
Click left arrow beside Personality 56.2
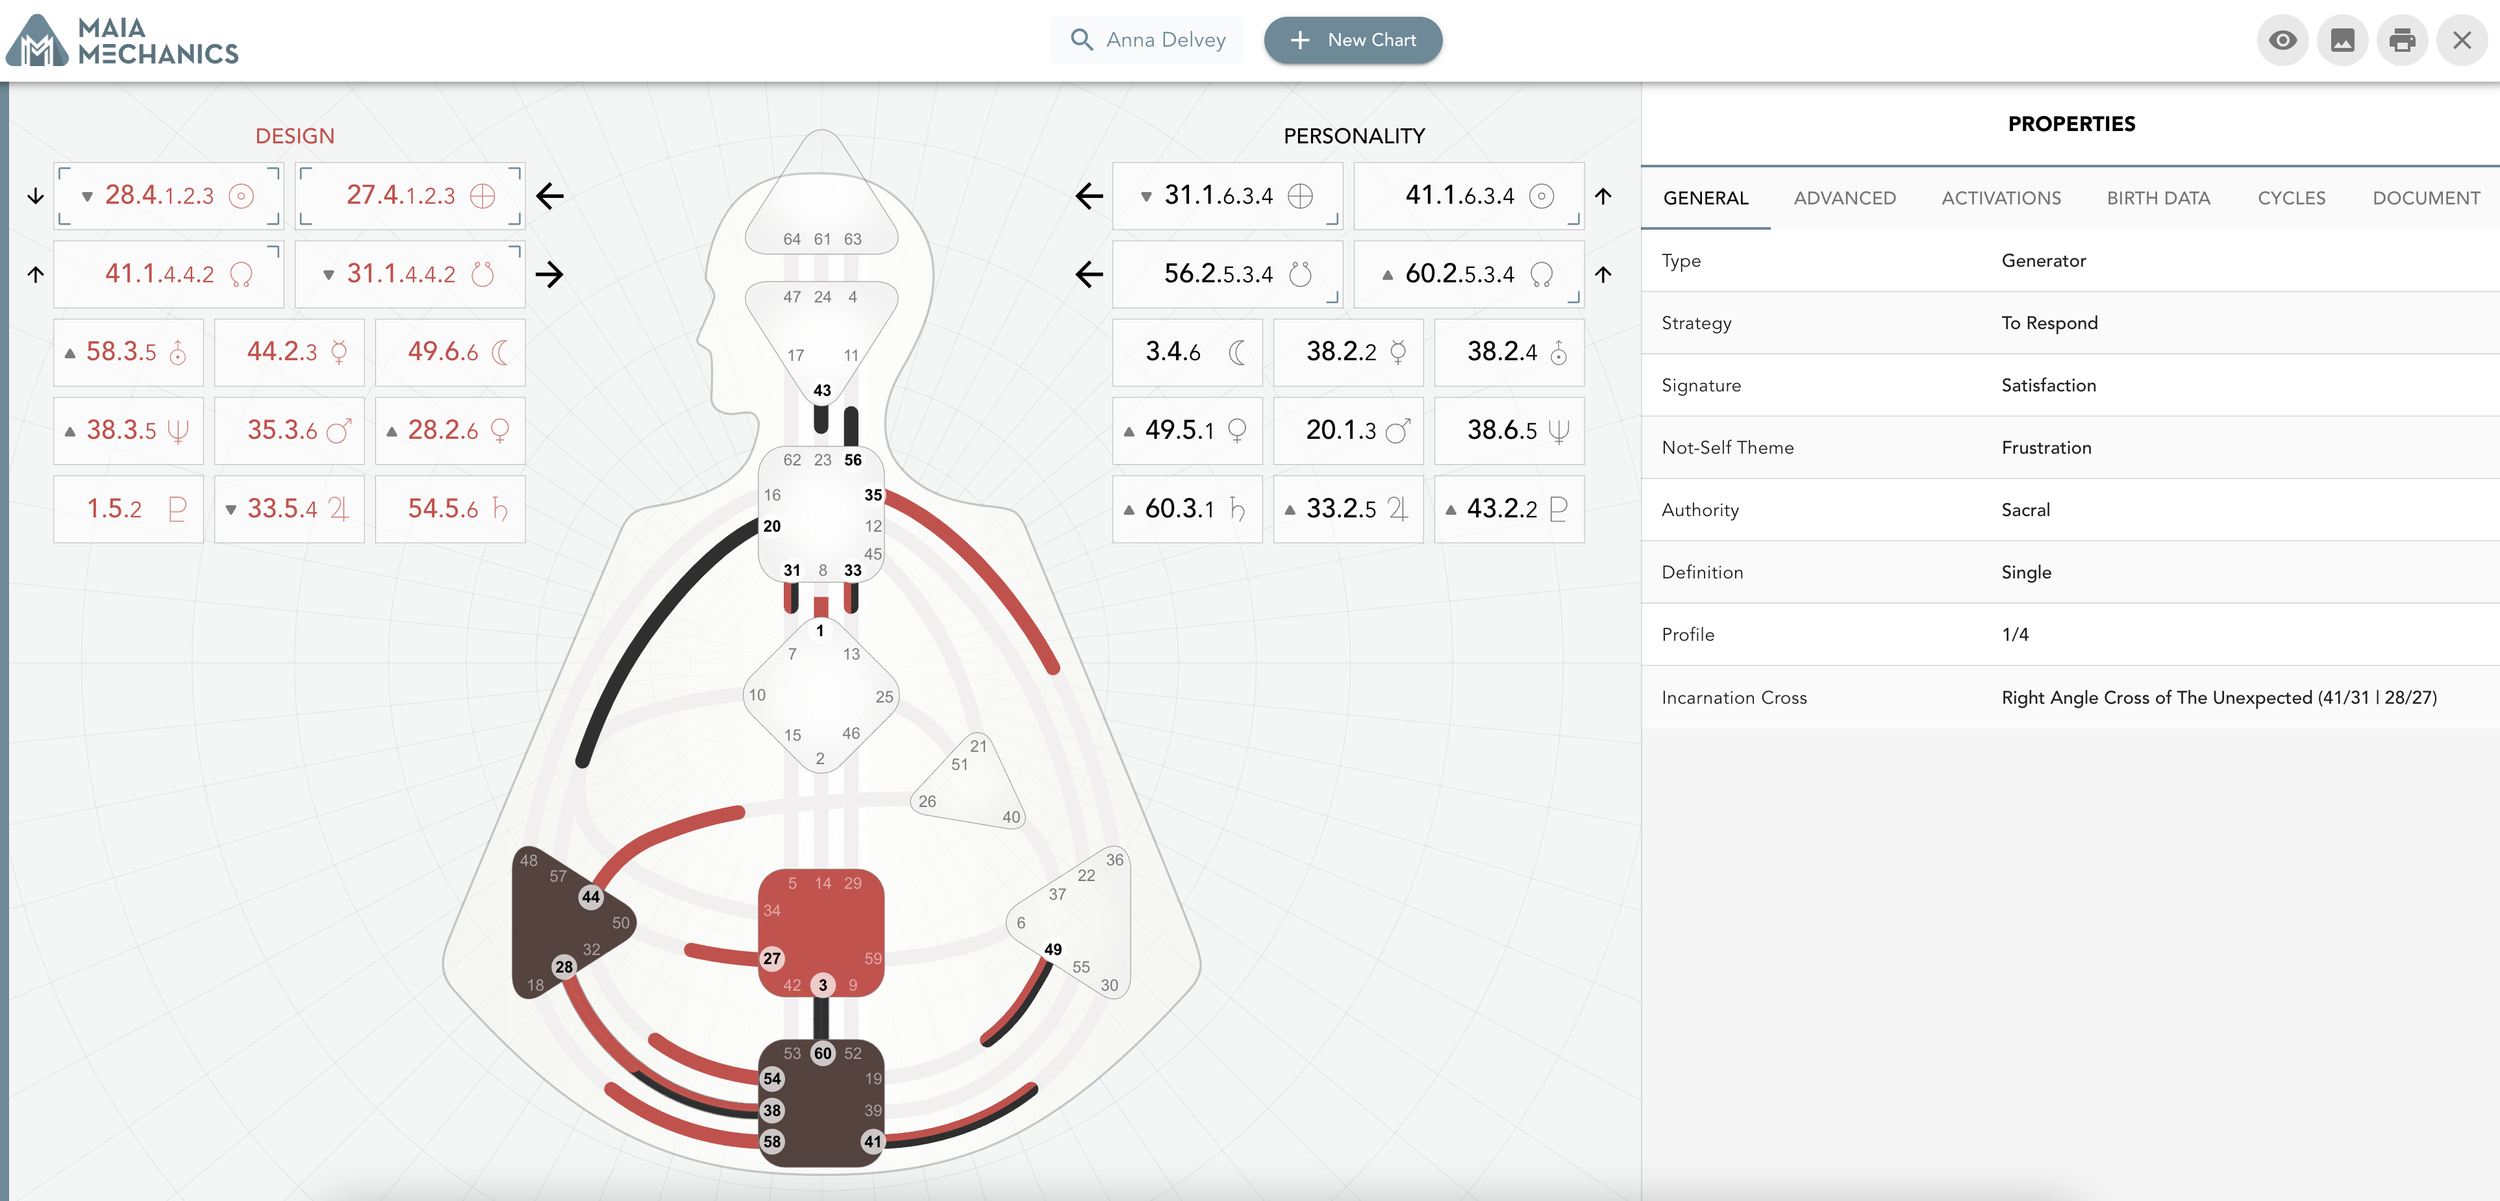click(x=1089, y=274)
